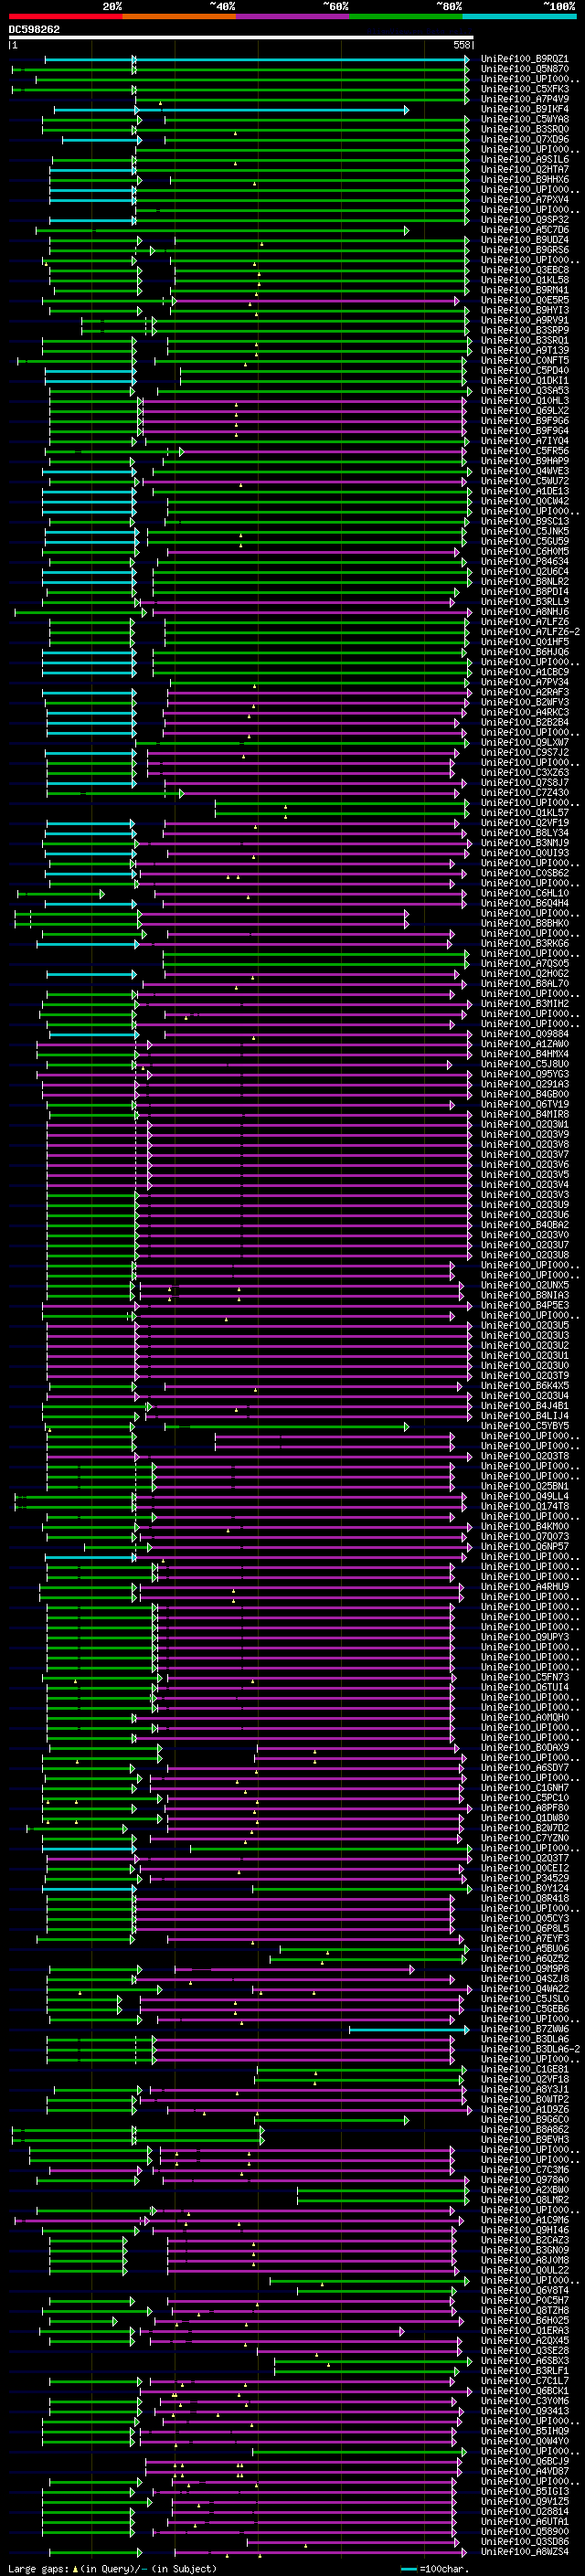Select the UniRef100_A9T139 label
This screenshot has width=585, height=2576.
(525, 350)
